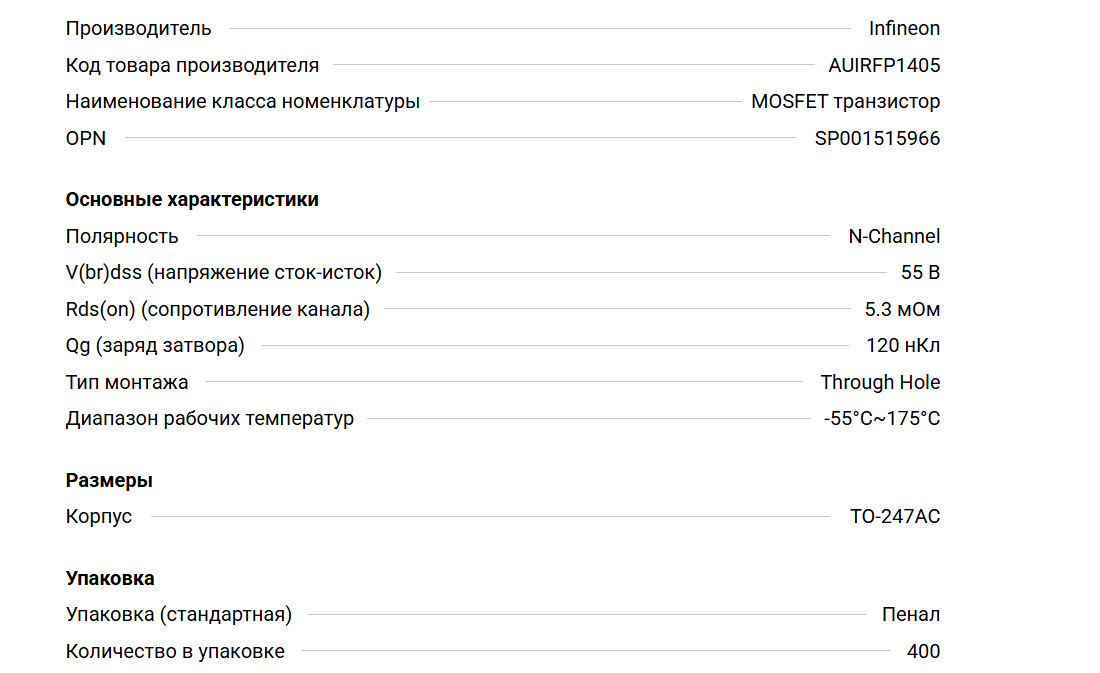1100x673 pixels.
Task: Click the Пенал packaging value
Action: [911, 614]
